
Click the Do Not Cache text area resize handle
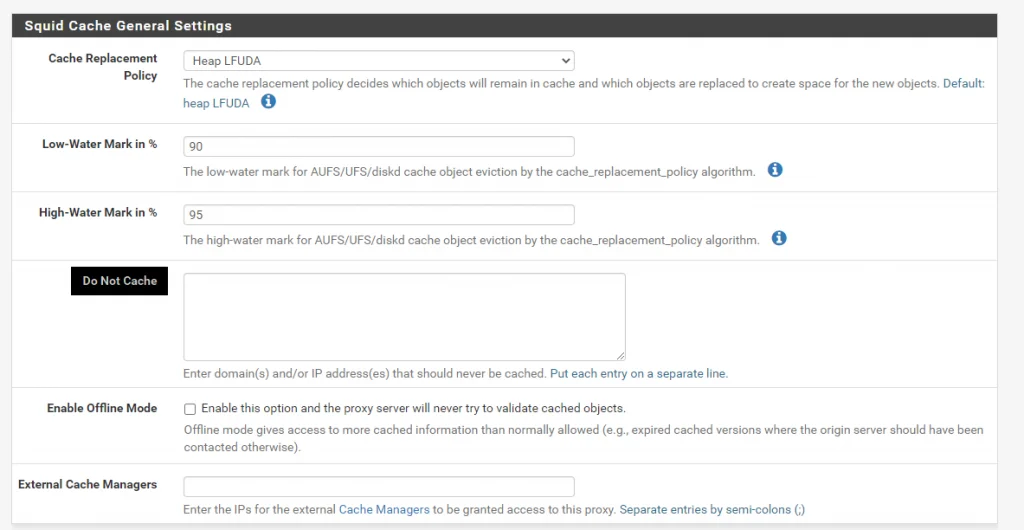(620, 356)
